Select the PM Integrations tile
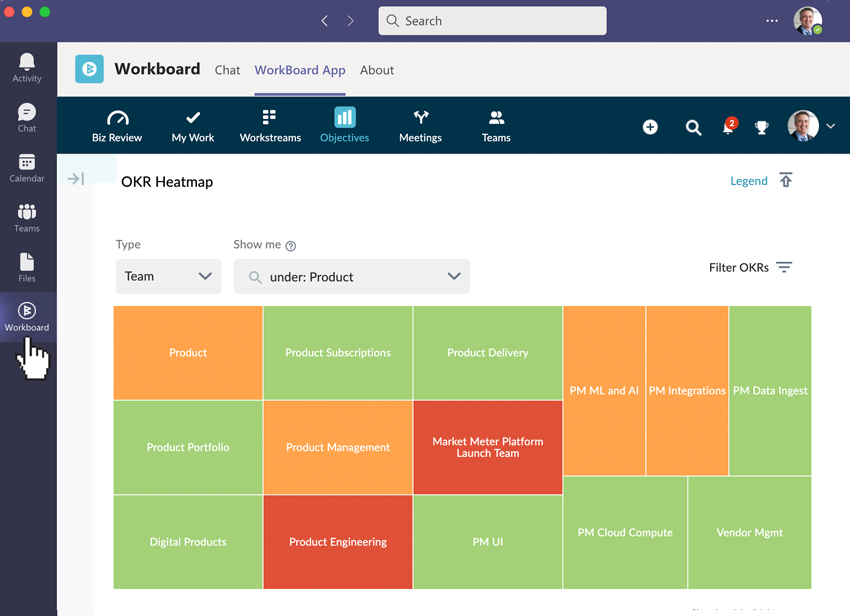This screenshot has height=616, width=850. click(687, 391)
